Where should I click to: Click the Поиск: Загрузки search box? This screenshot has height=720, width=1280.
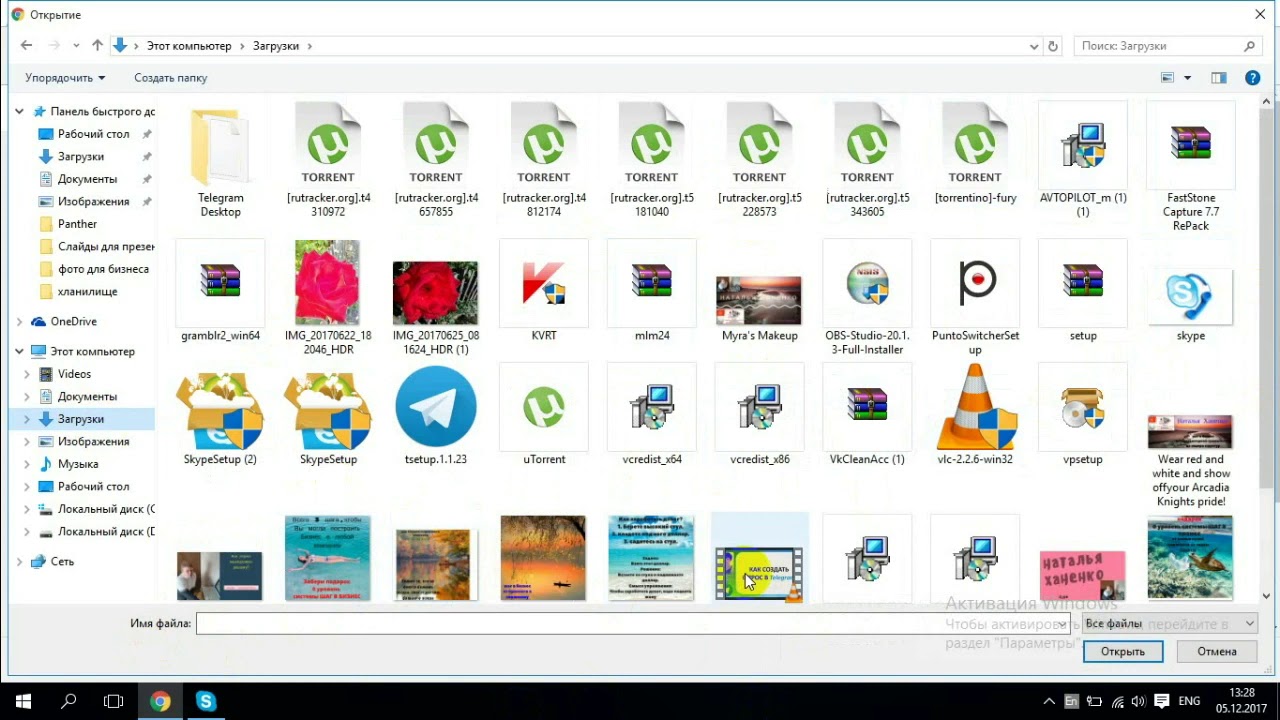click(x=1167, y=46)
